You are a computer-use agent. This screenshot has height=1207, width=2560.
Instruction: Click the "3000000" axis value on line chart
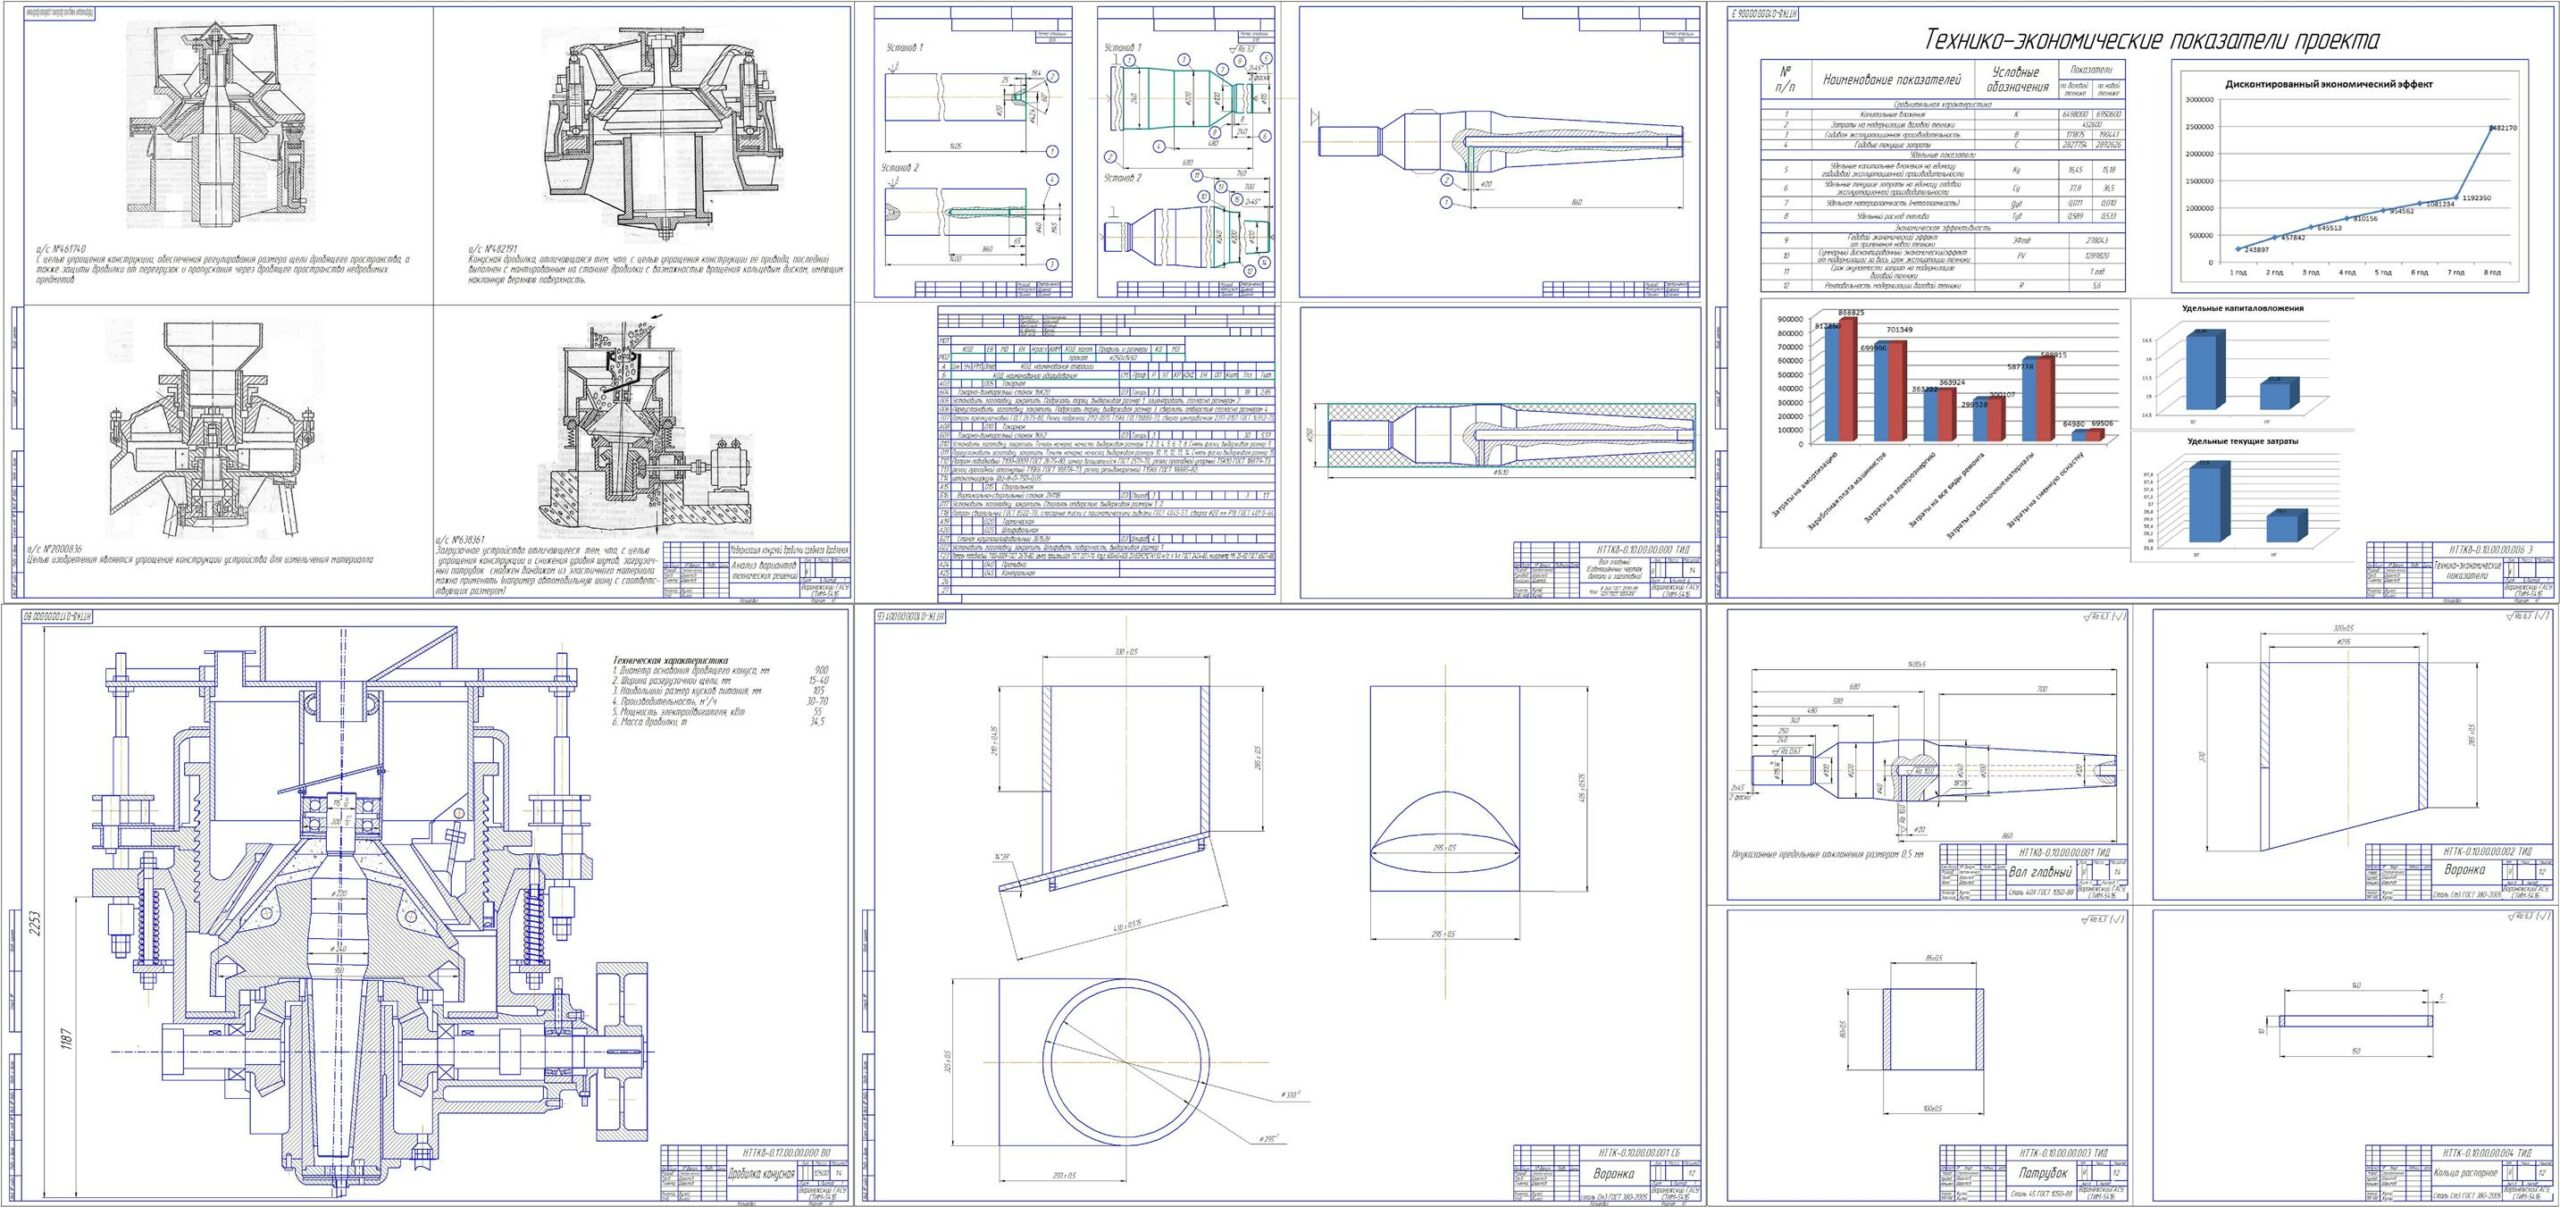coord(2199,100)
